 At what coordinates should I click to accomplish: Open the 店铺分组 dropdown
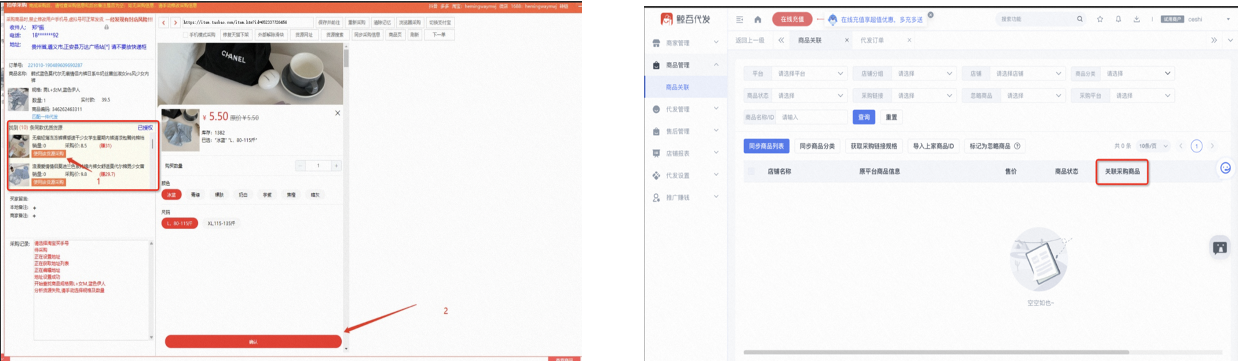point(905,73)
